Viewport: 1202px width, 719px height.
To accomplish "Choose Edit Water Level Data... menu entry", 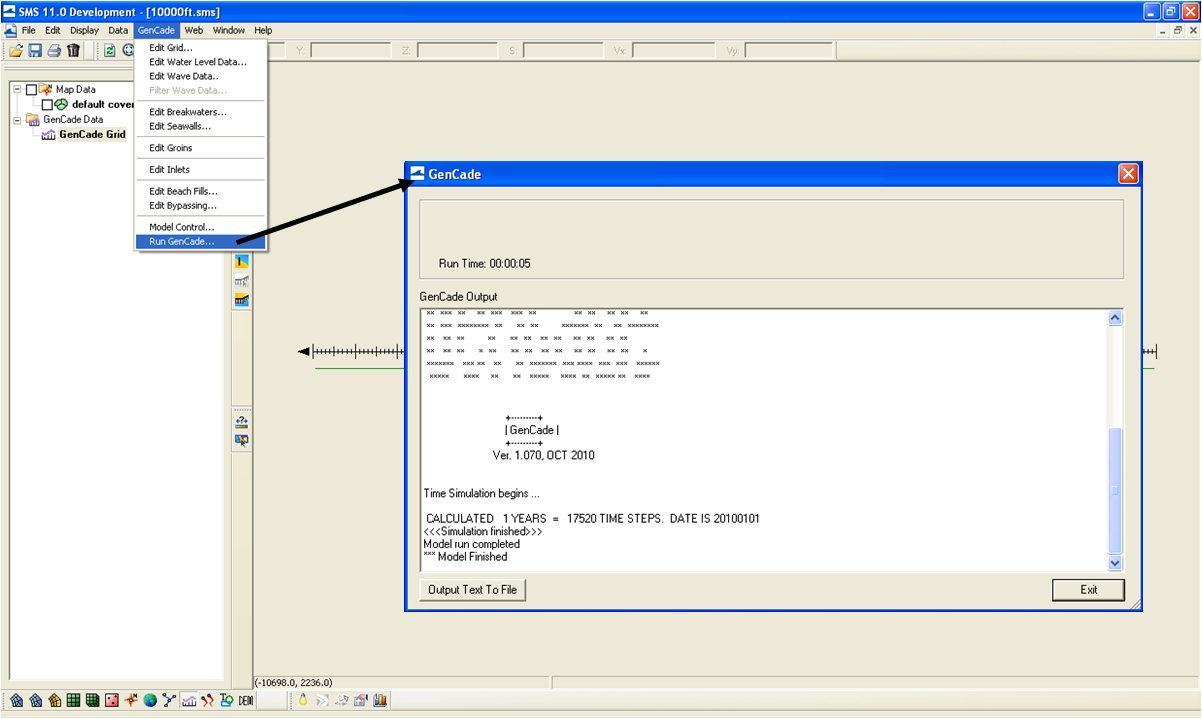I will point(201,62).
